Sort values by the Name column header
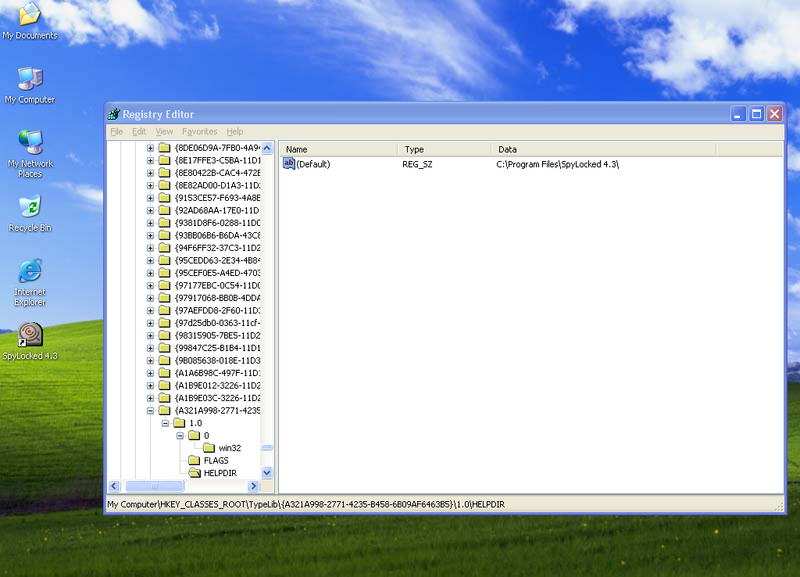 pos(339,149)
